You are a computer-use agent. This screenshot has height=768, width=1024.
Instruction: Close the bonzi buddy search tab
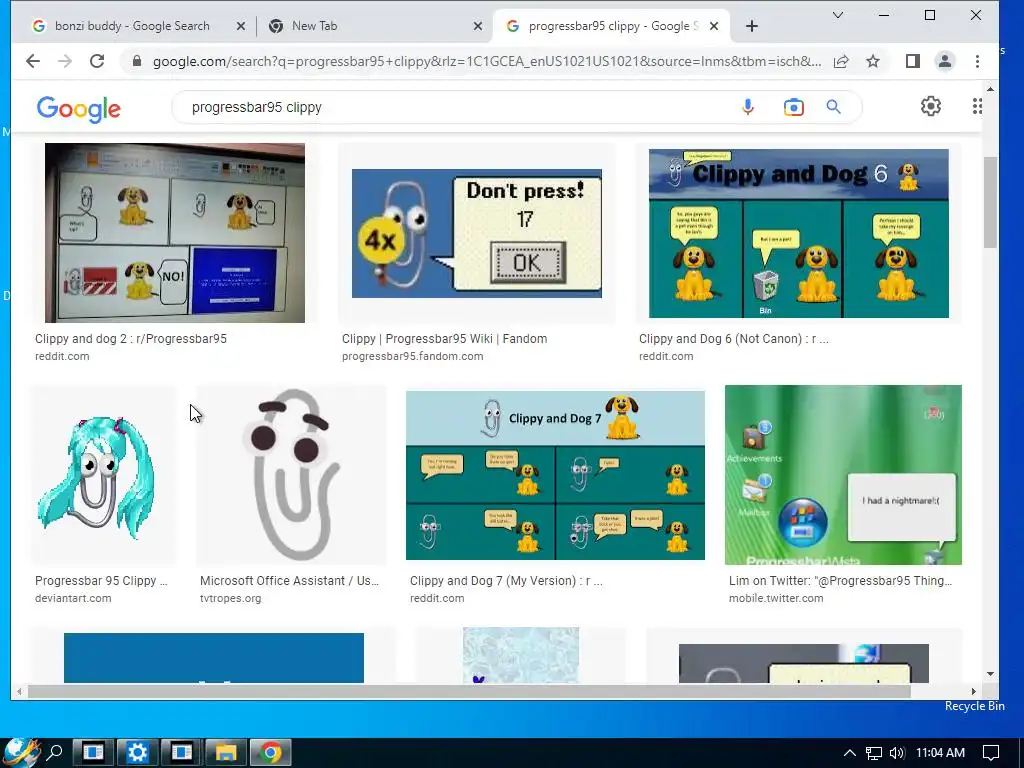(240, 26)
